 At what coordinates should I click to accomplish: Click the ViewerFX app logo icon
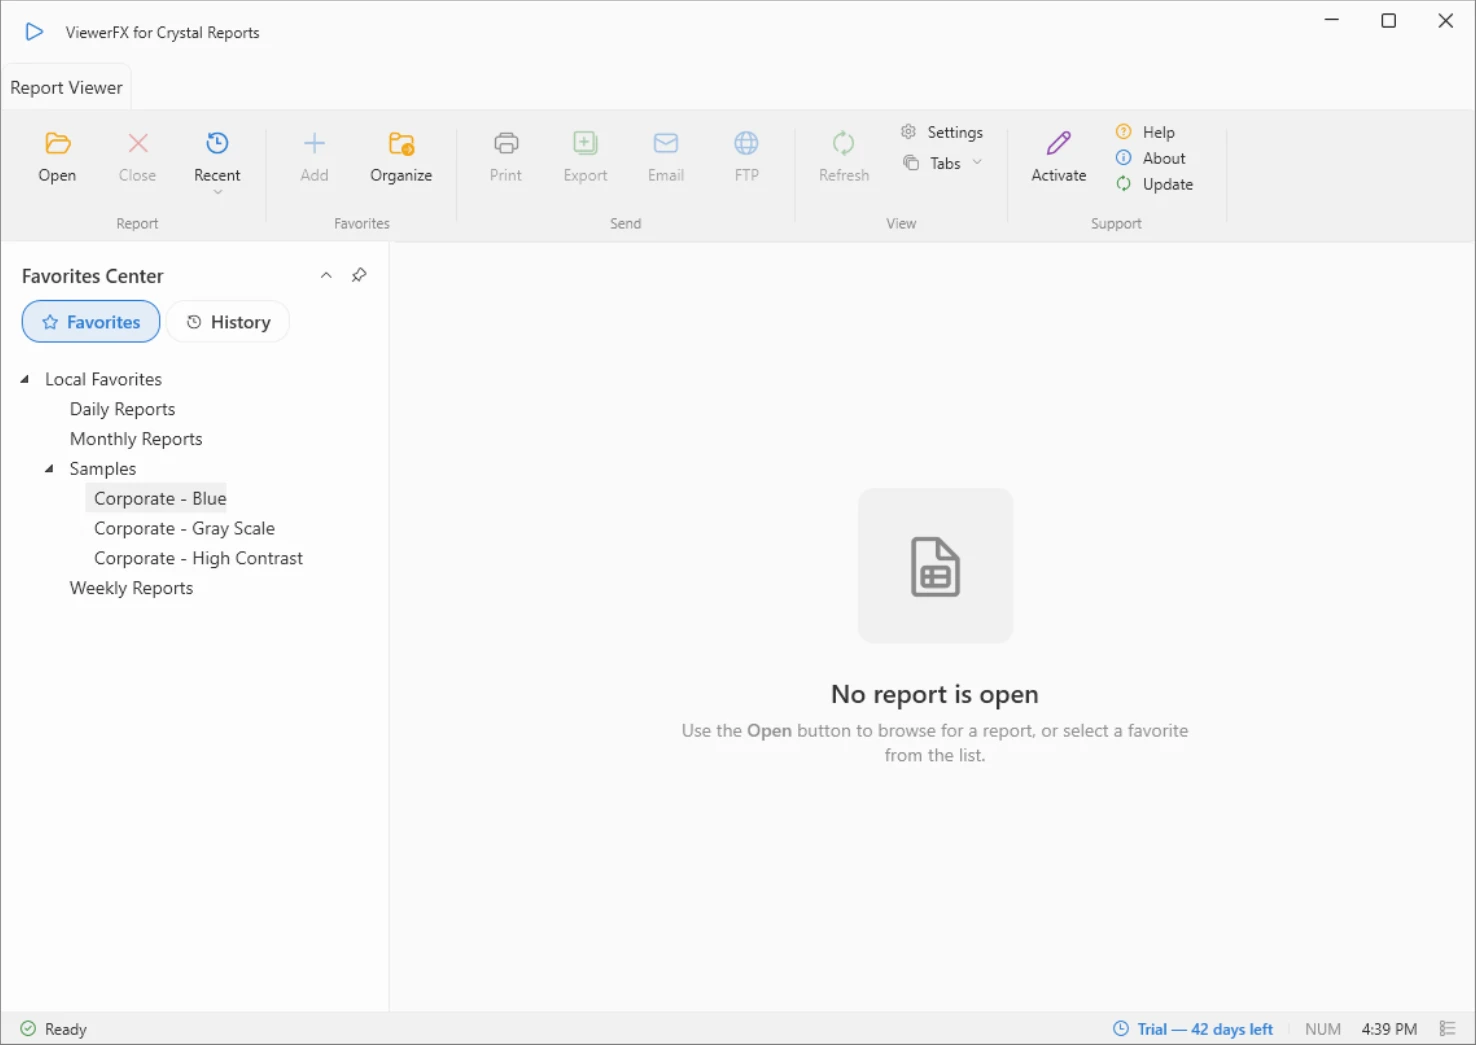(34, 32)
